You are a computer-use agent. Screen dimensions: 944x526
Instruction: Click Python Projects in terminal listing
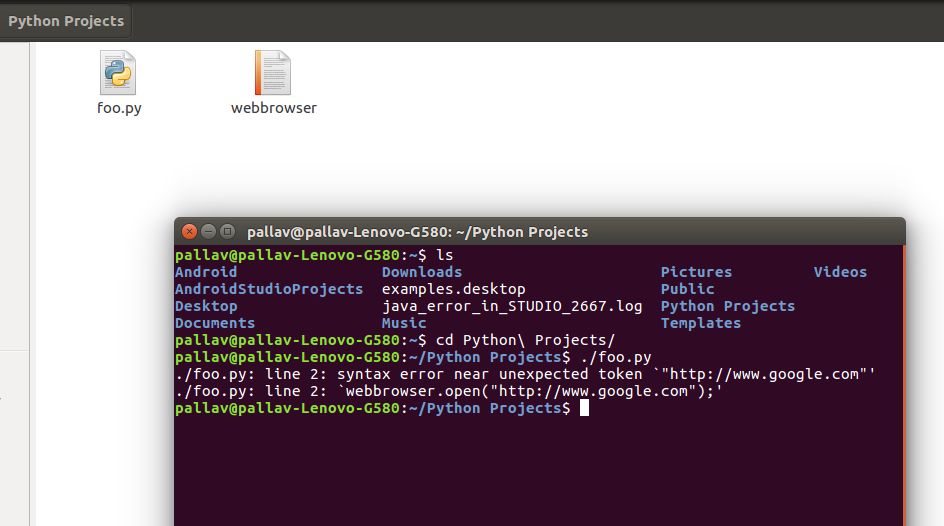[728, 306]
